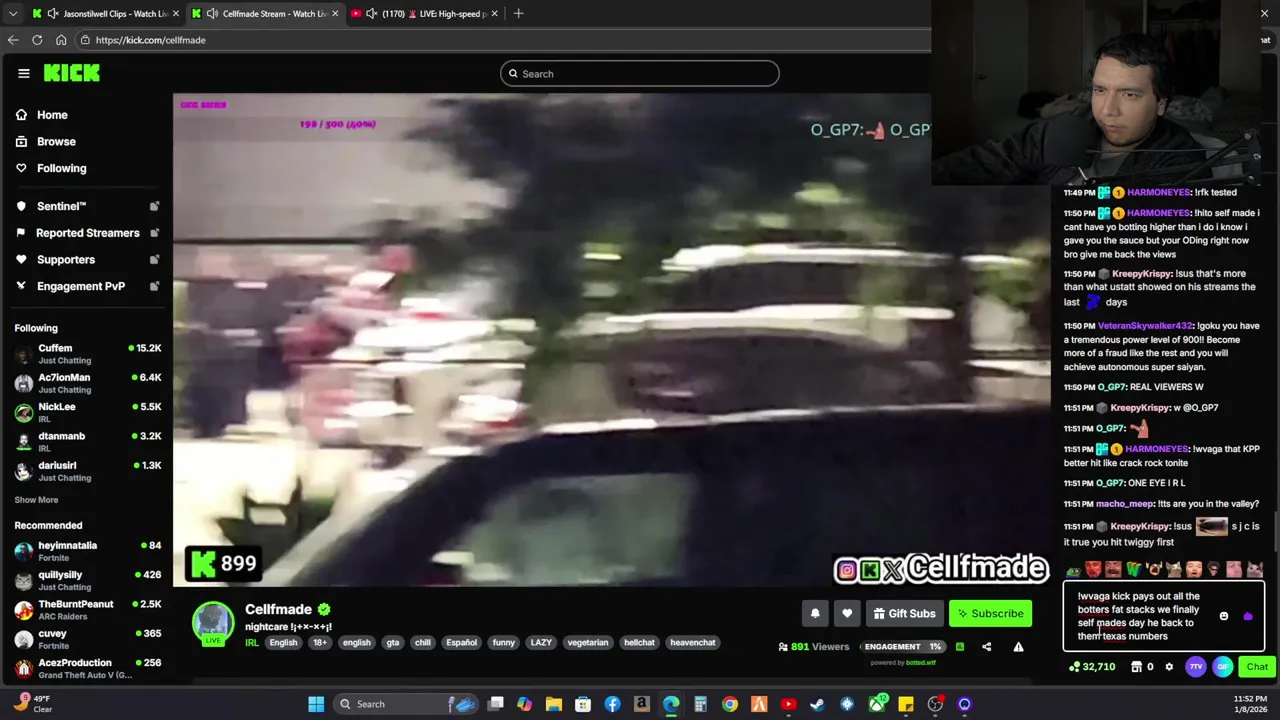This screenshot has height=720, width=1280.
Task: Open Ac7ionMan channel in Following
Action: (x=87, y=383)
